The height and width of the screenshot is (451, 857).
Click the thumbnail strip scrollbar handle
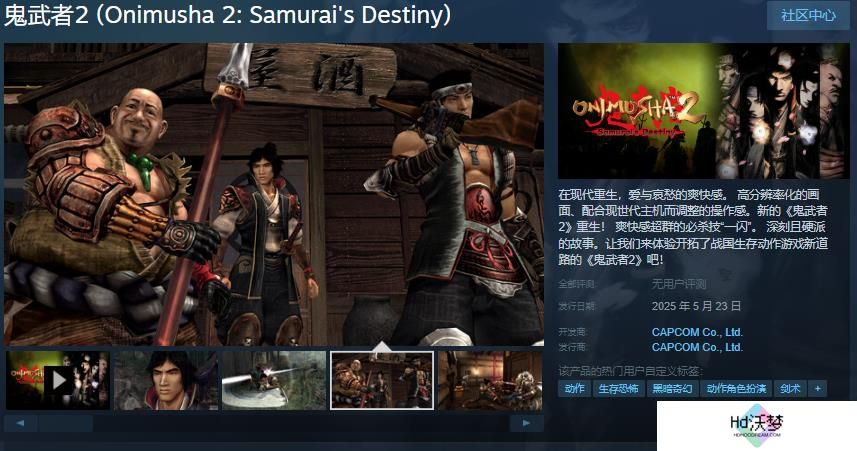pyautogui.click(x=65, y=423)
